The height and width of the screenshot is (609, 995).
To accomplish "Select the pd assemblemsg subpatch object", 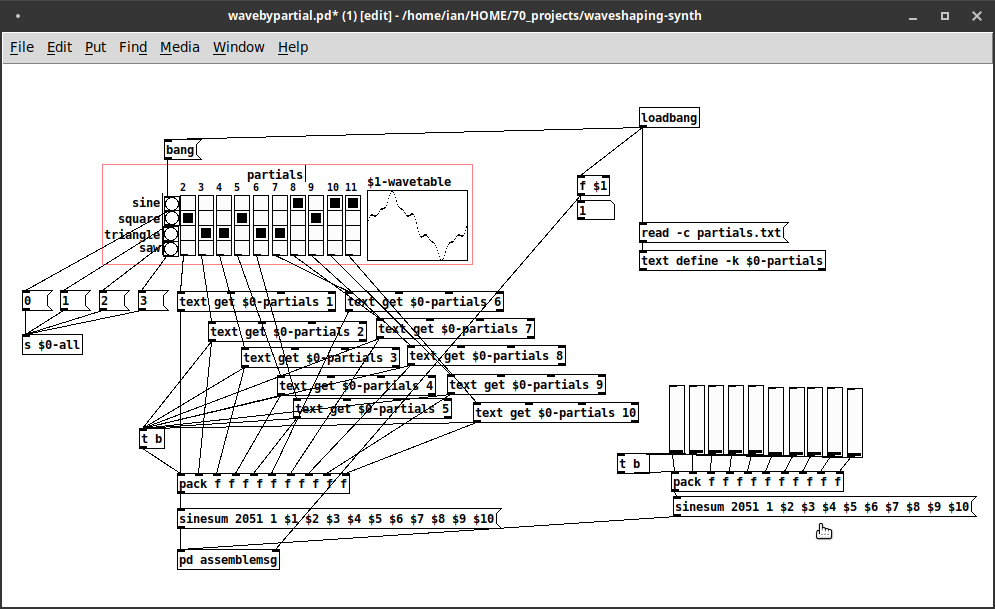I will [x=228, y=560].
